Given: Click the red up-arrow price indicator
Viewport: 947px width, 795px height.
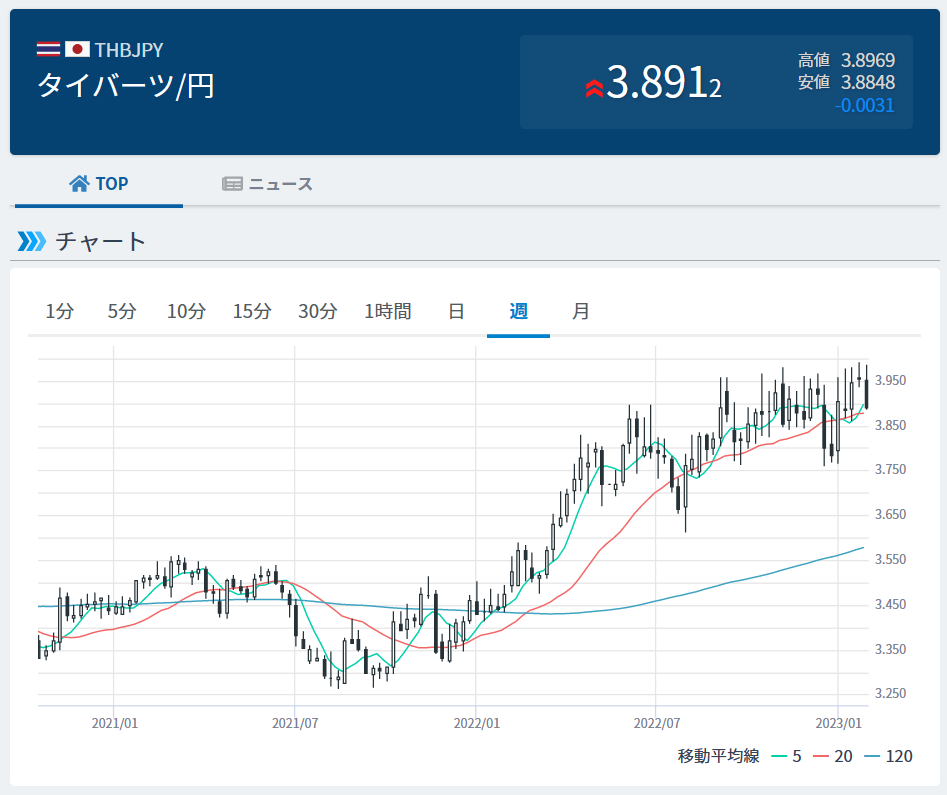Looking at the screenshot, I should coord(594,88).
